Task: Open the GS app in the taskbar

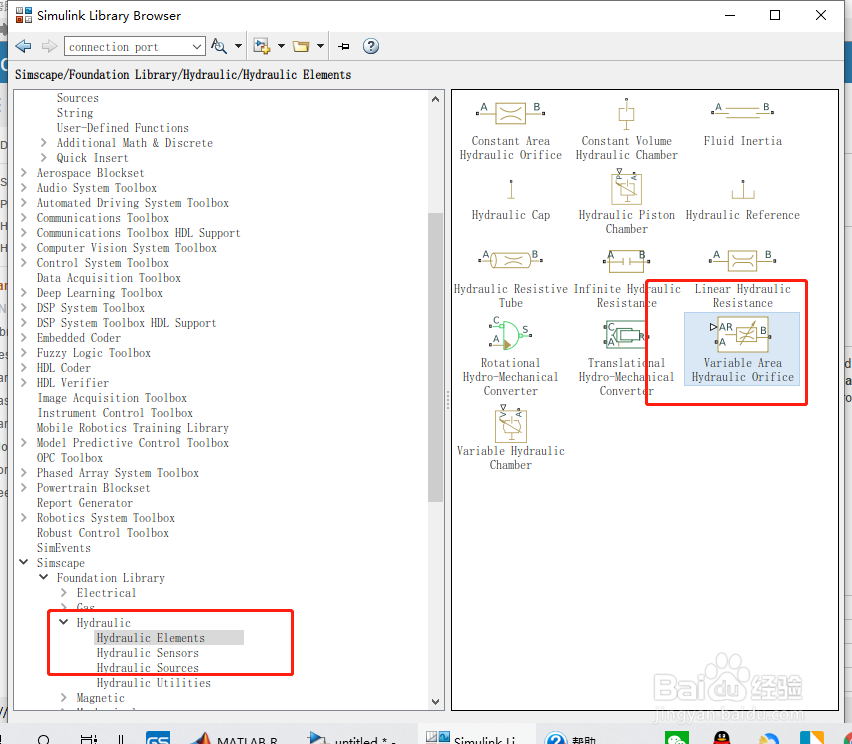Action: point(158,737)
